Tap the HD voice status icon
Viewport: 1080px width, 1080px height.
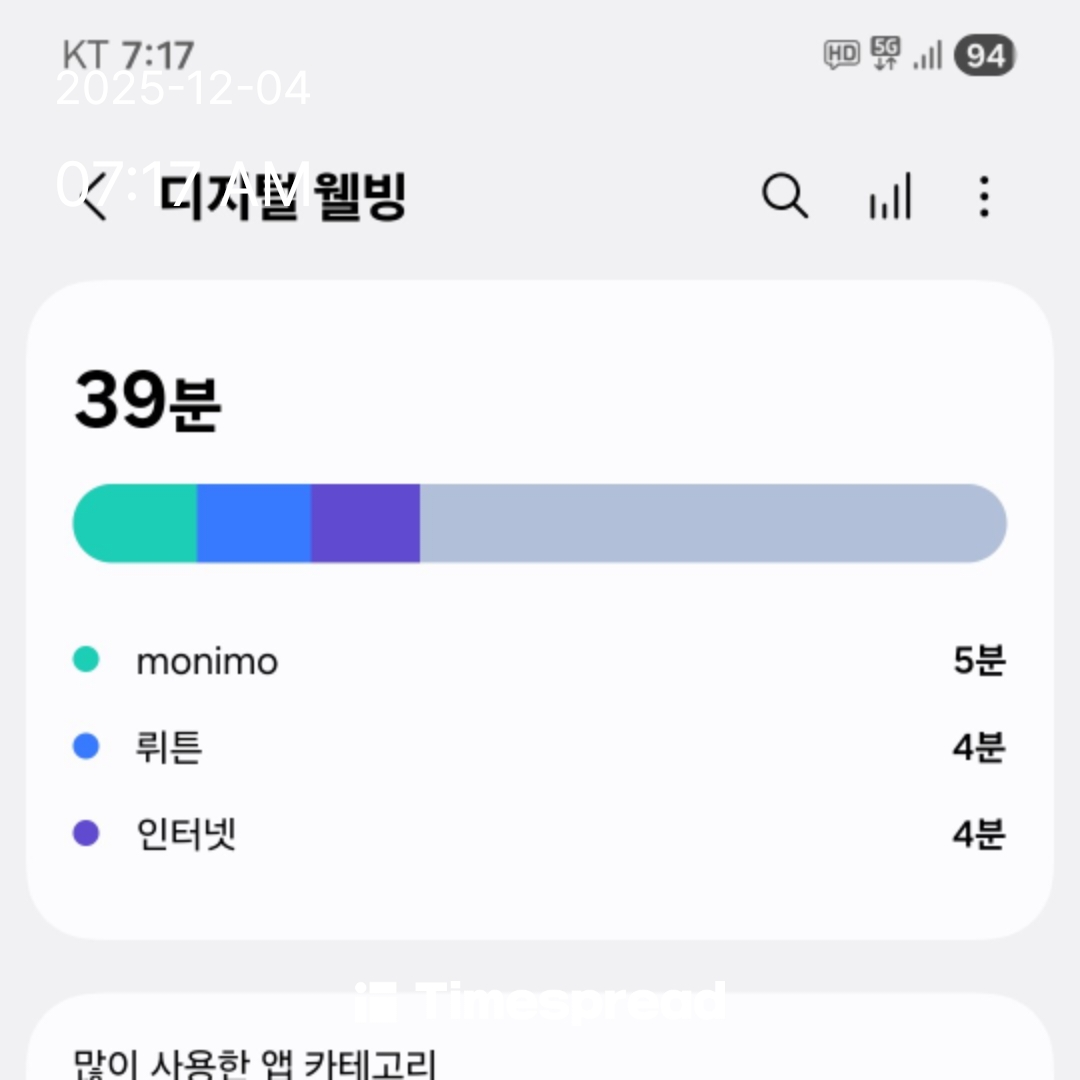pos(841,54)
